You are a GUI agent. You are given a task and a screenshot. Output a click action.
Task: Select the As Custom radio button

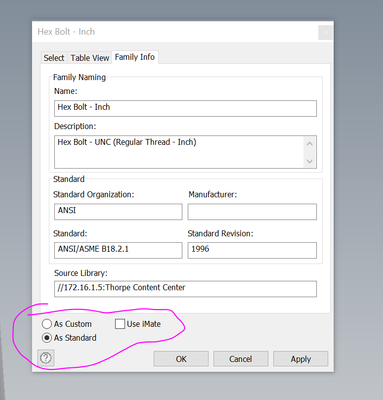coord(47,324)
